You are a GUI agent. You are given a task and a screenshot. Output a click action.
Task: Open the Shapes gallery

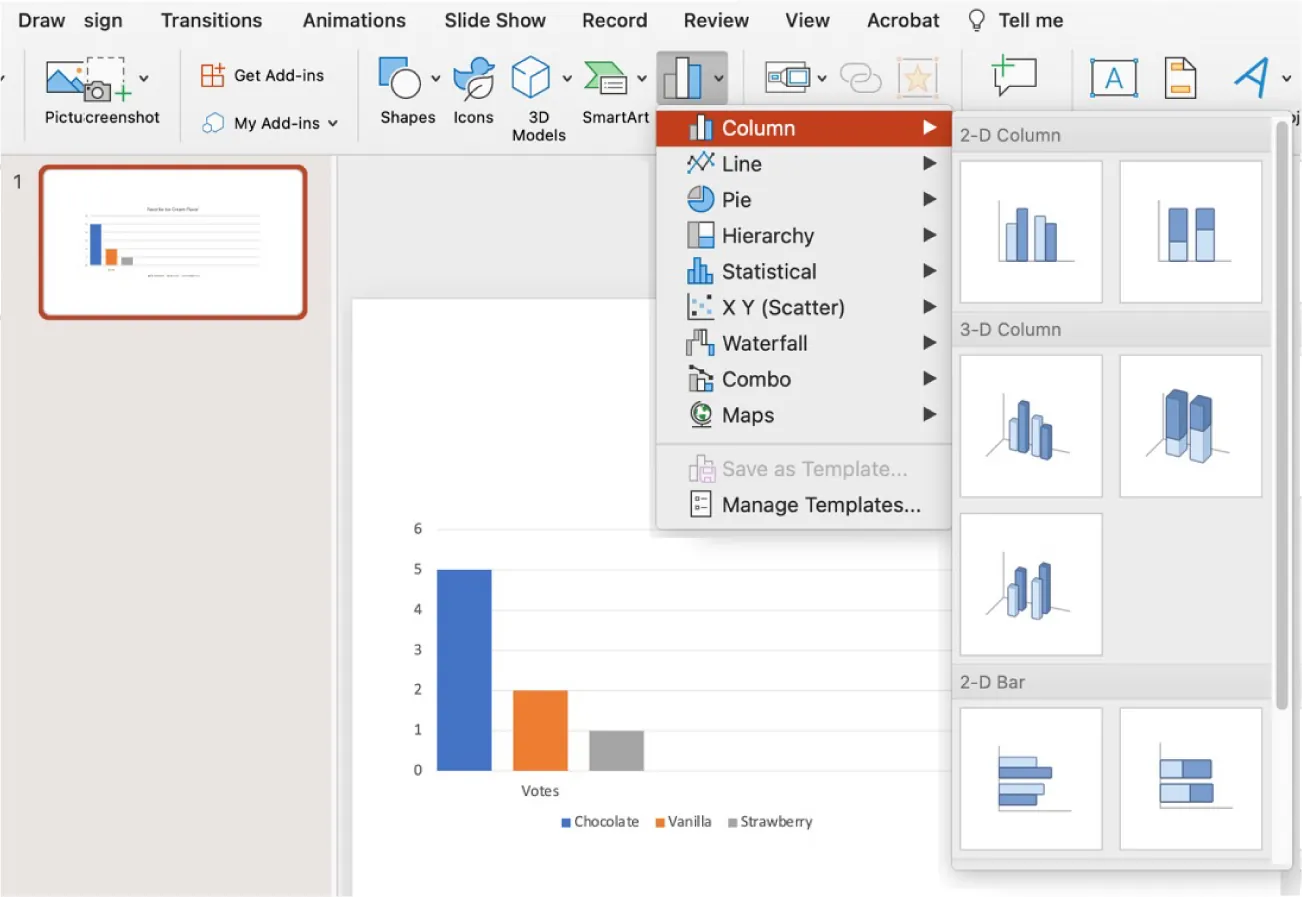[404, 90]
